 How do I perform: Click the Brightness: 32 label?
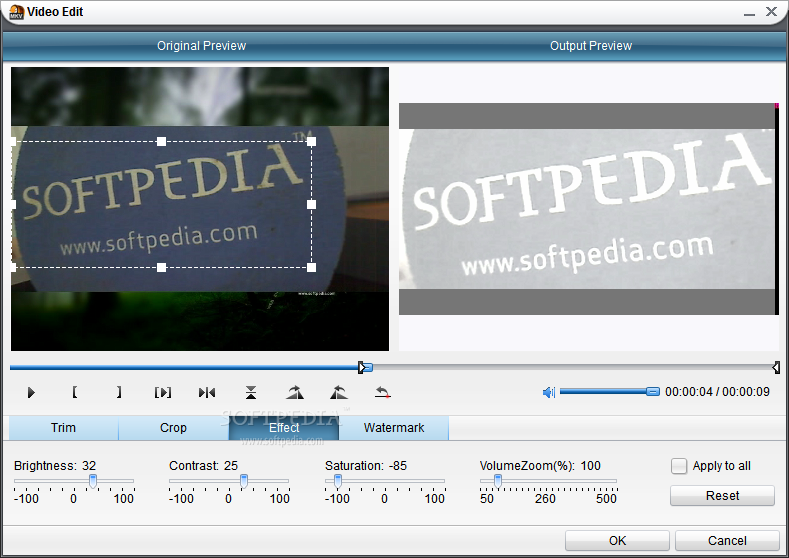55,466
